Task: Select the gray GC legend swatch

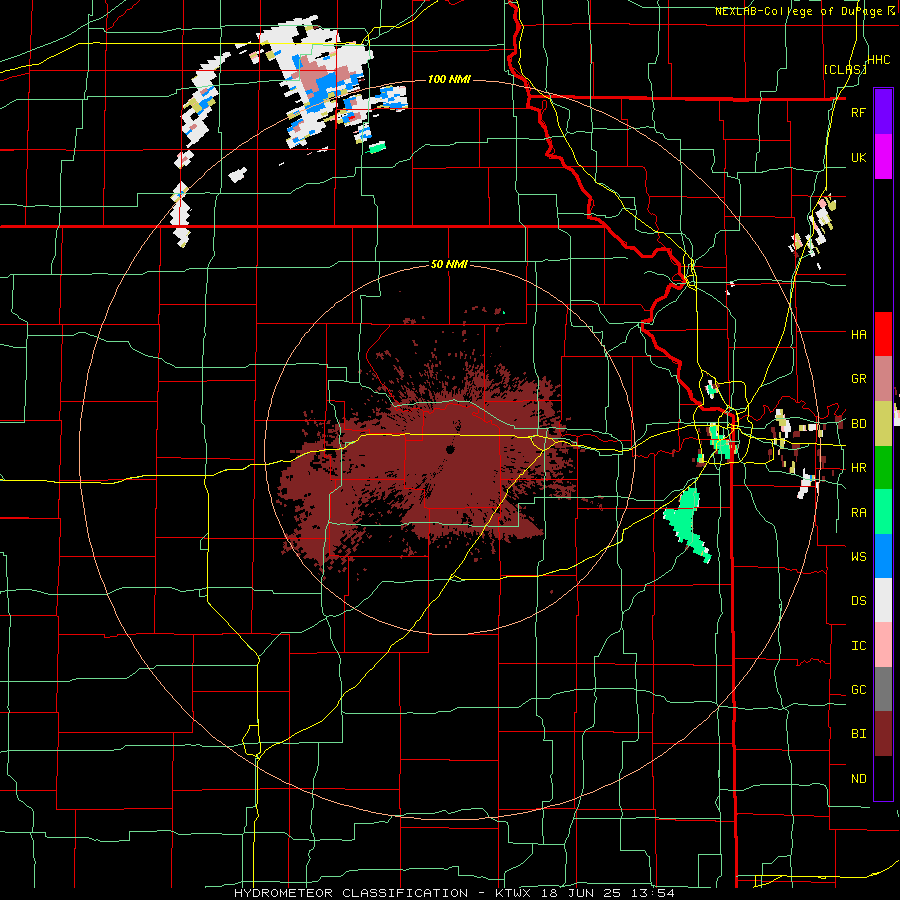Action: 883,689
